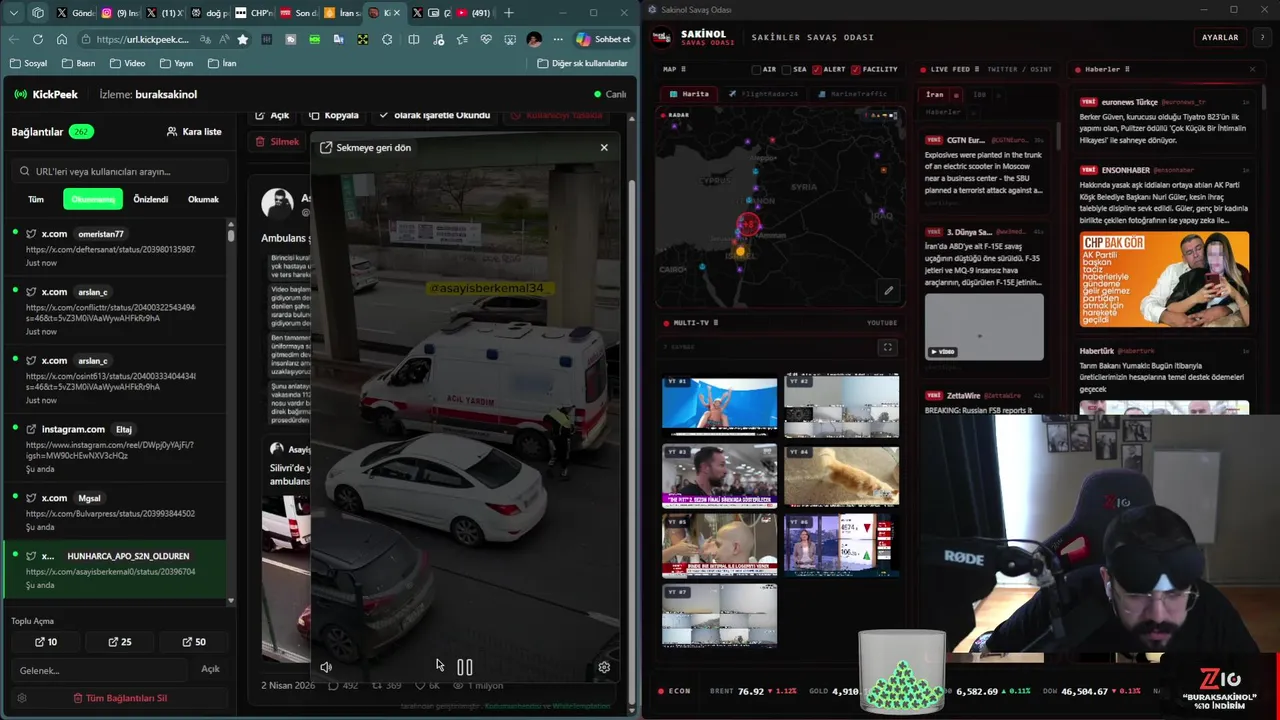Close the picture-in-picture video overlay
Screen dimensions: 1280x720
coord(604,147)
